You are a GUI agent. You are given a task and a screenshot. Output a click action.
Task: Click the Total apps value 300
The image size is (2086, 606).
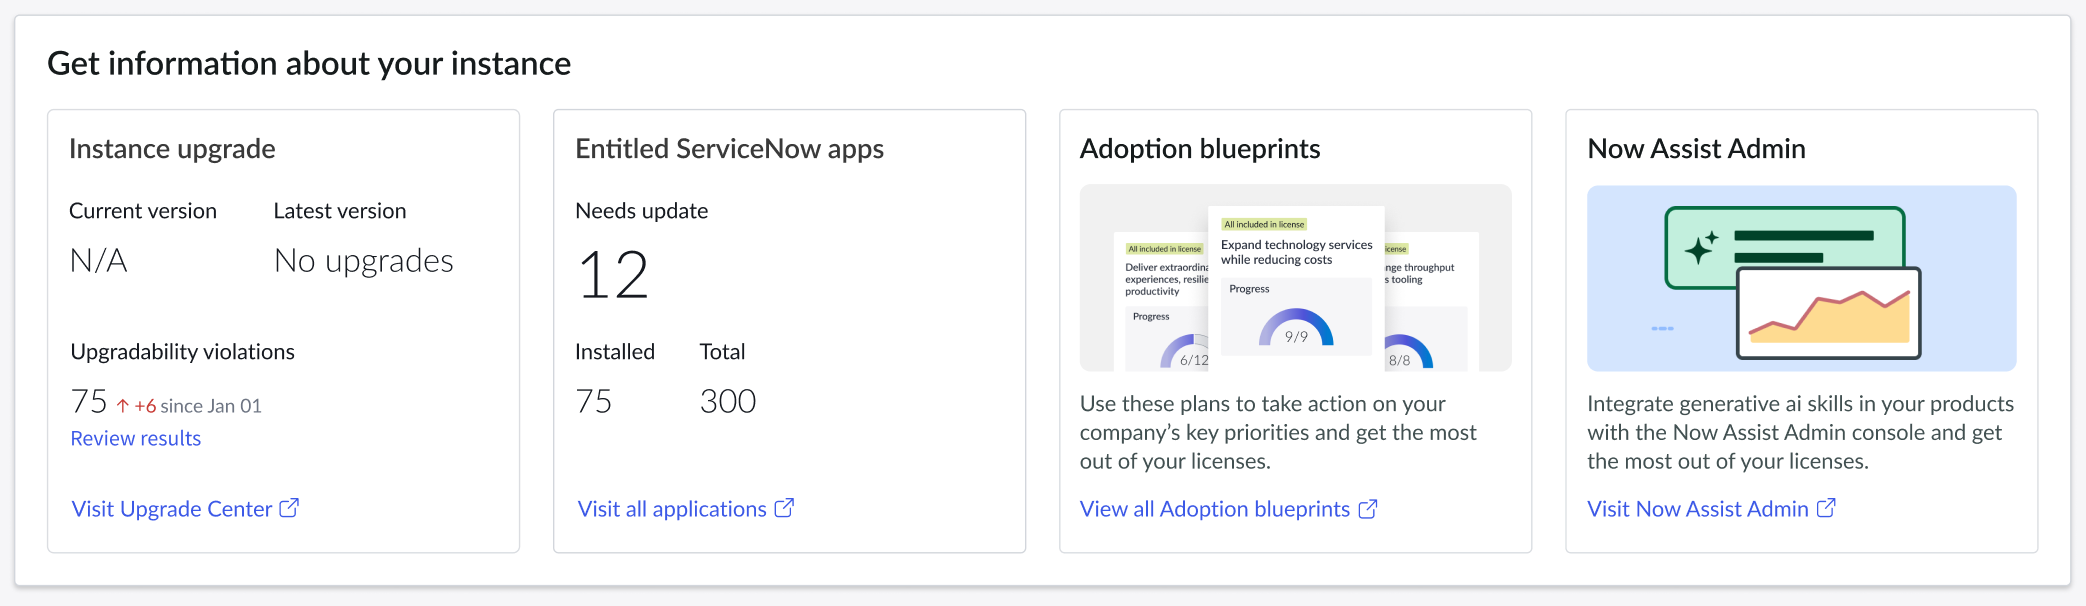click(x=728, y=402)
